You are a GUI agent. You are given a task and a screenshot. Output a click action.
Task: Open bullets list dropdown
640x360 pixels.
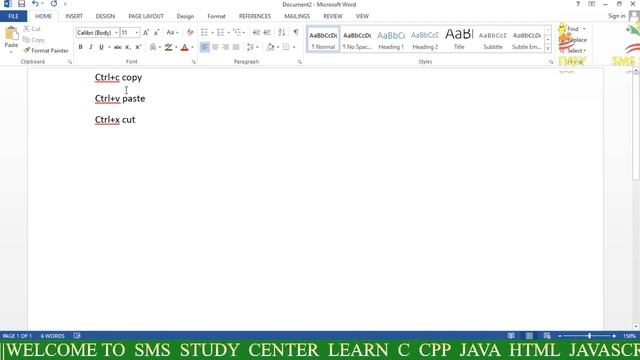coord(212,33)
